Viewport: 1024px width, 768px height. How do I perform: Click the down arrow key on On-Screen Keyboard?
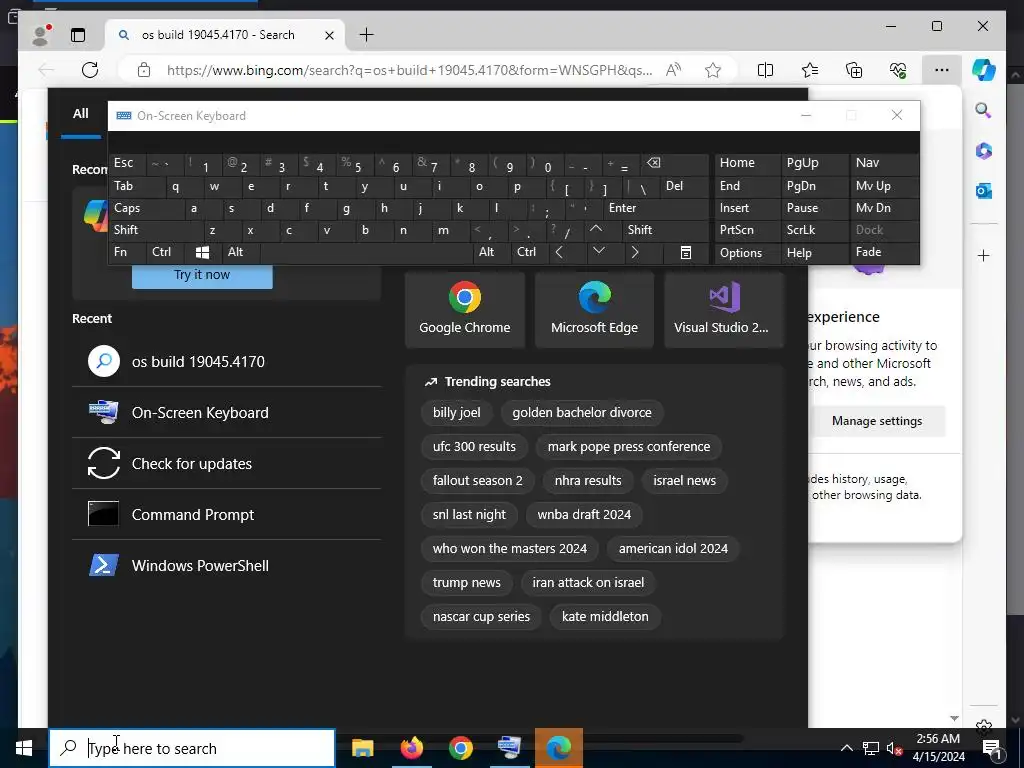click(598, 252)
